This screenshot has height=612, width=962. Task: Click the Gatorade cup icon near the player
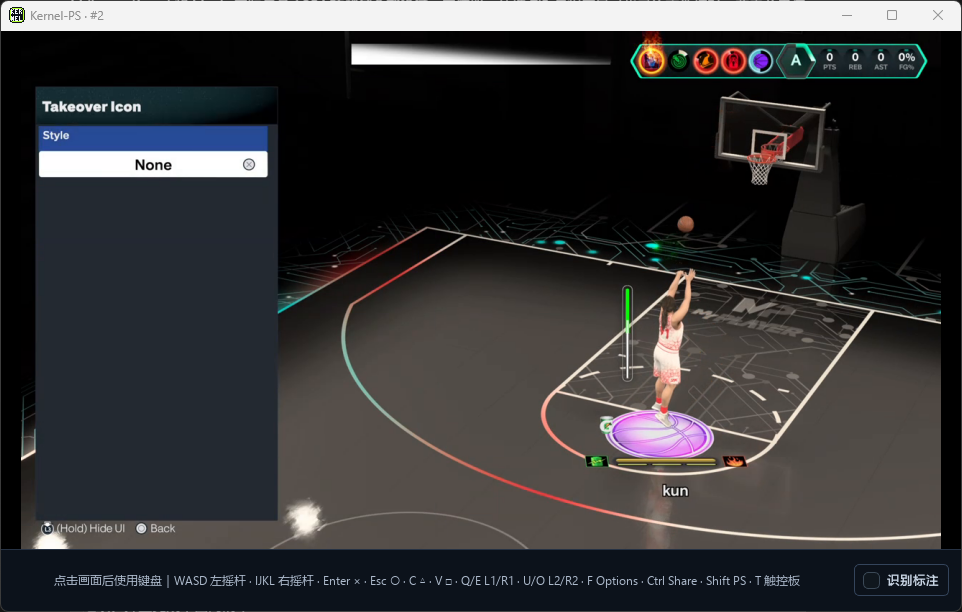coord(606,424)
